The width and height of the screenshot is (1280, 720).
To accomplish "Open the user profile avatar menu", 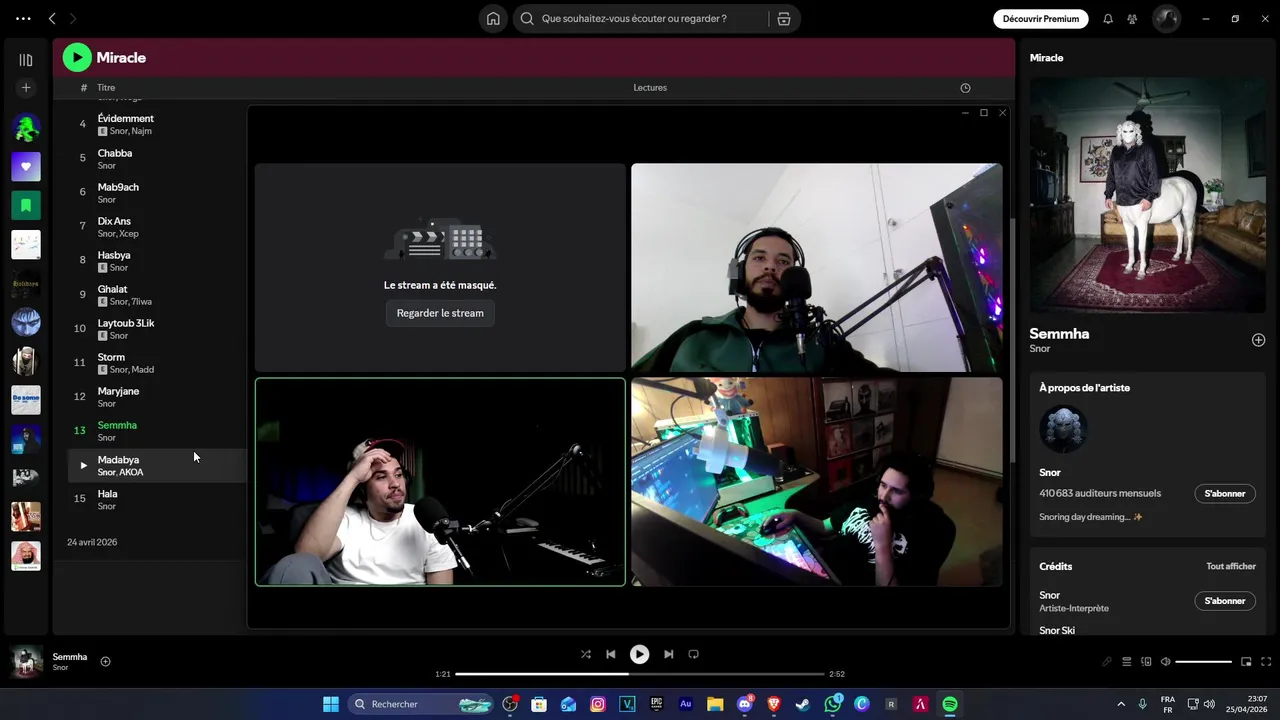I will point(1166,19).
